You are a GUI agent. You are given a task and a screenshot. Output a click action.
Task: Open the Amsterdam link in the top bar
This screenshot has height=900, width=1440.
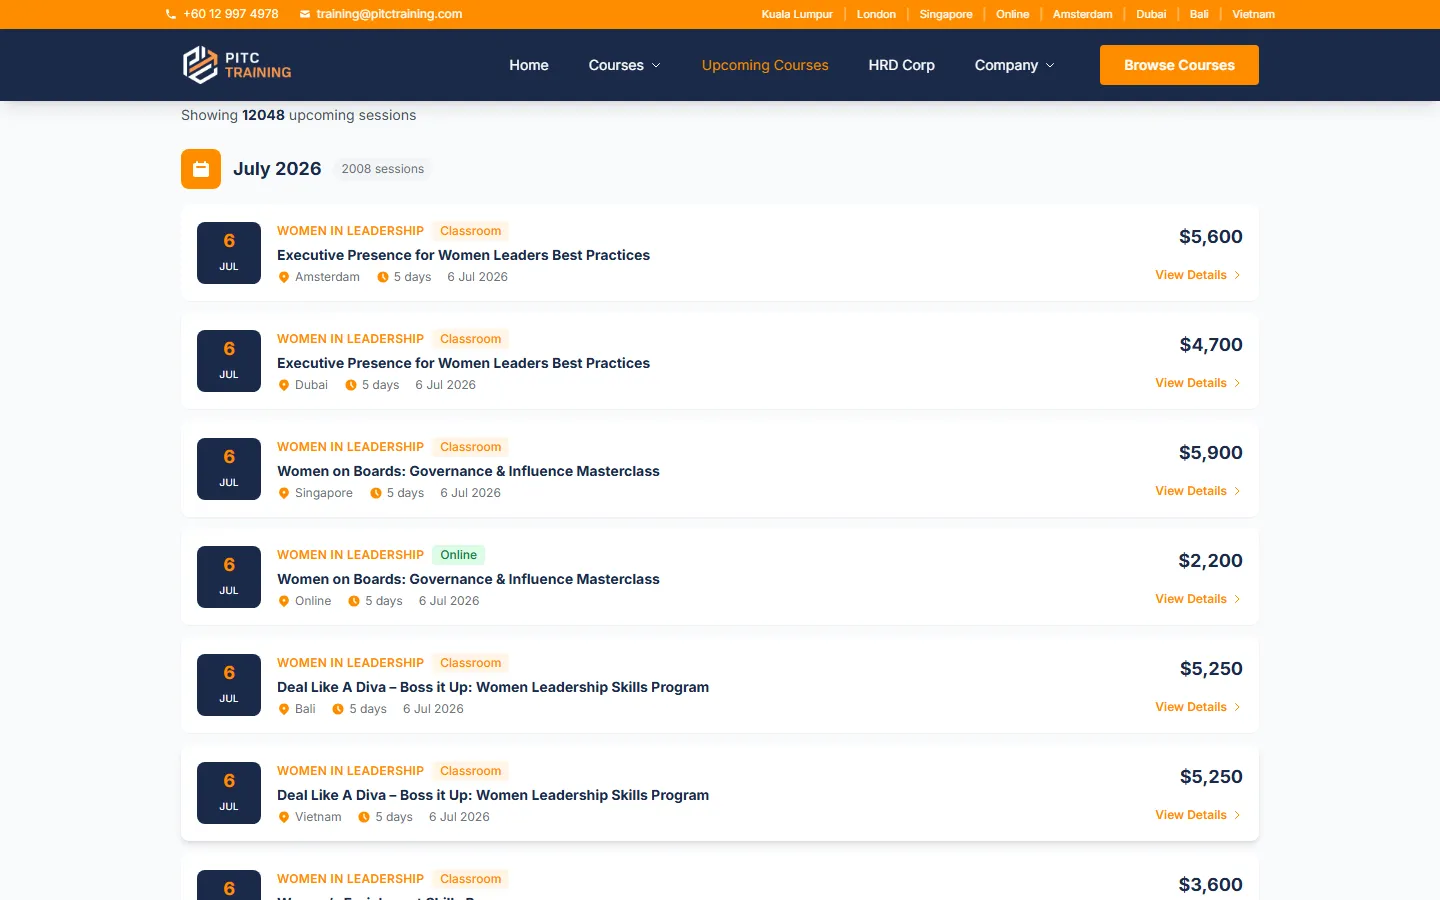click(x=1082, y=14)
